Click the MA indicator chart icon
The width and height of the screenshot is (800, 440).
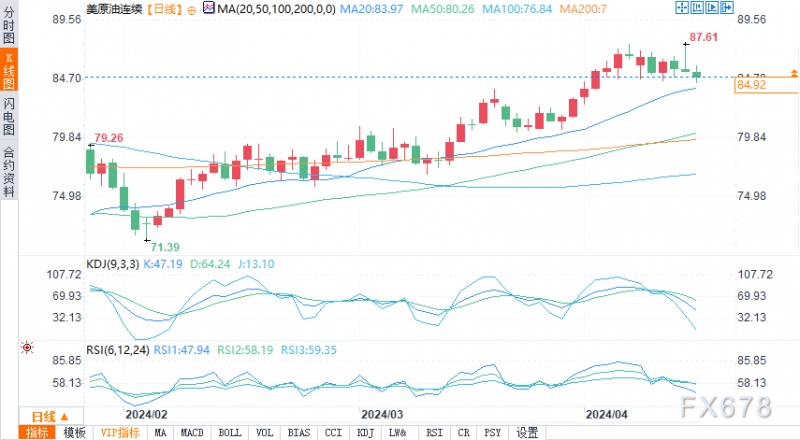pyautogui.click(x=209, y=8)
